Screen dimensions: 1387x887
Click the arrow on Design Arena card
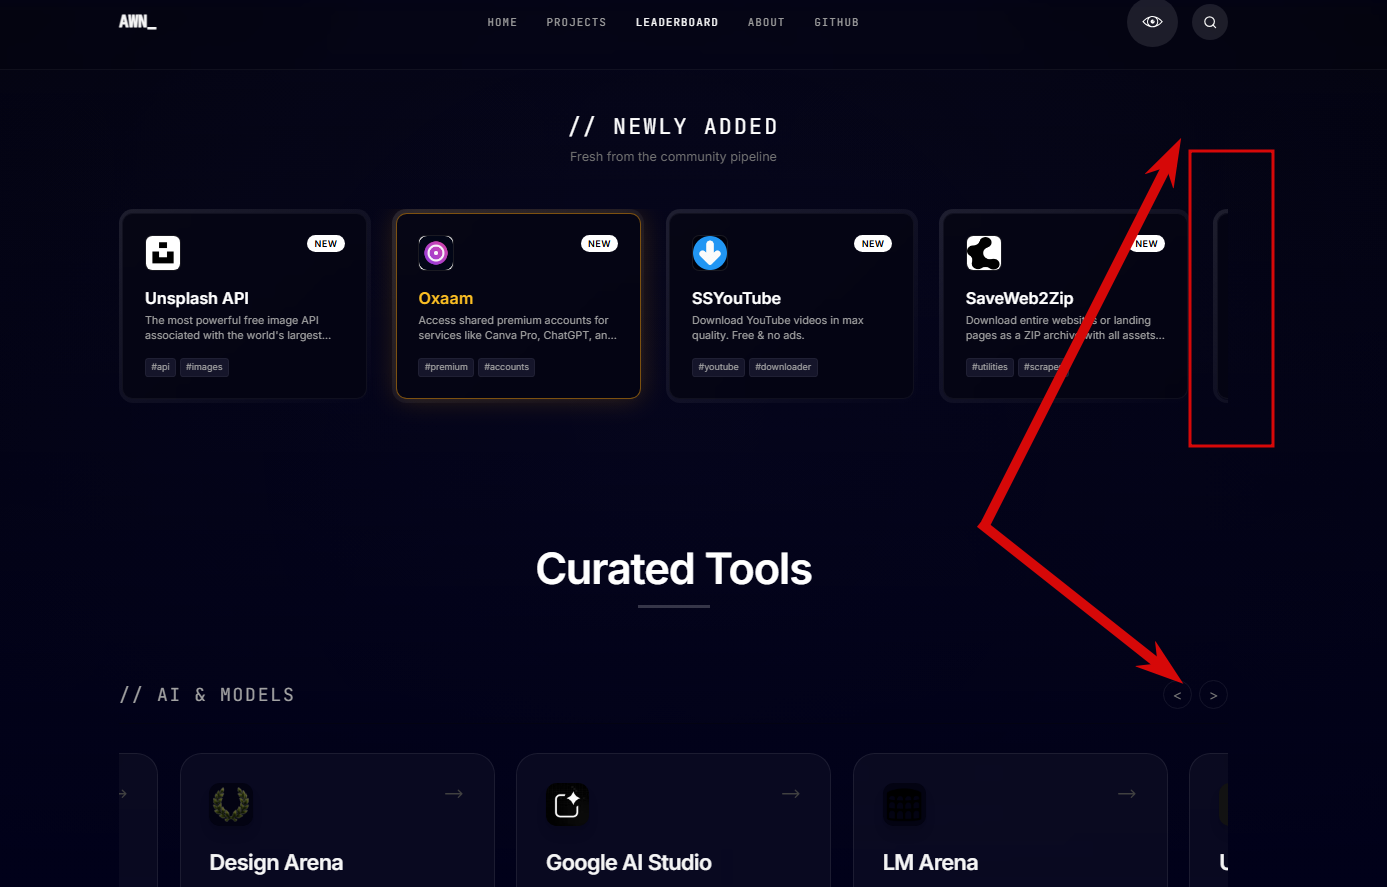[x=454, y=793]
